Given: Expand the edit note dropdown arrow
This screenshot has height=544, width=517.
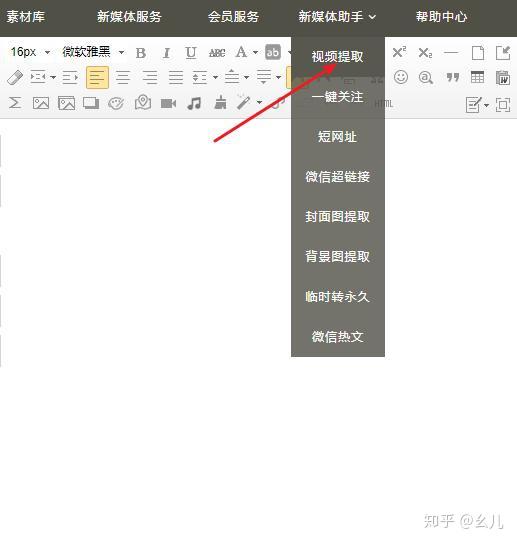Looking at the screenshot, I should tap(486, 105).
